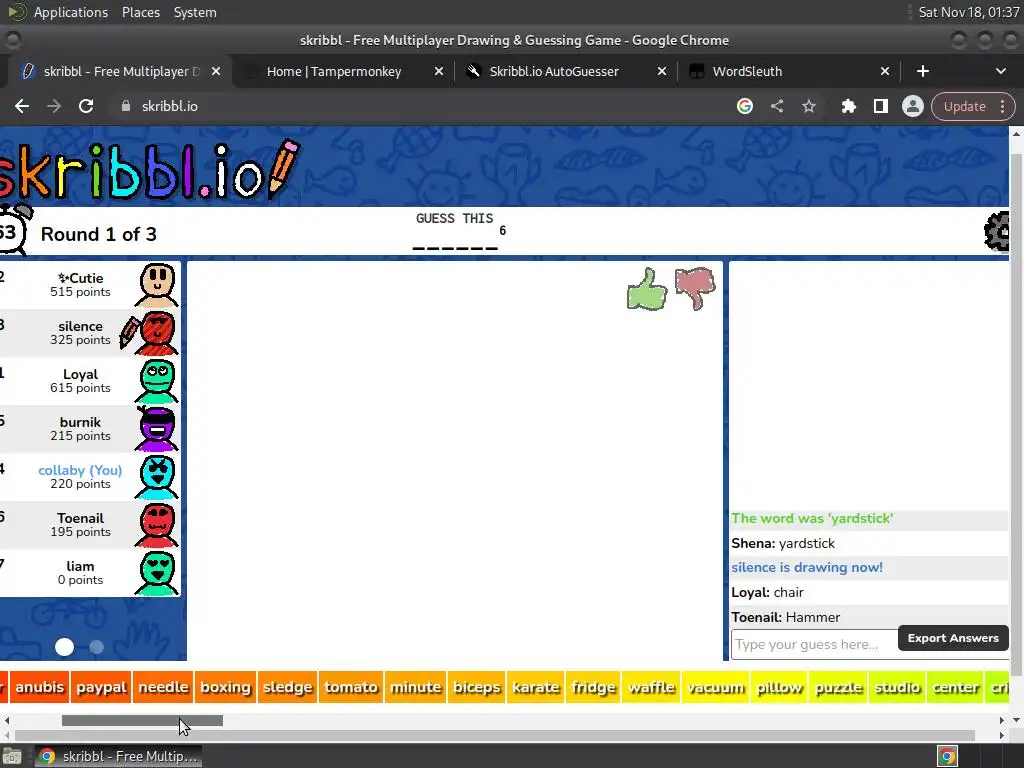The width and height of the screenshot is (1024, 768).
Task: Pick the 'center' word suggestion
Action: point(955,687)
